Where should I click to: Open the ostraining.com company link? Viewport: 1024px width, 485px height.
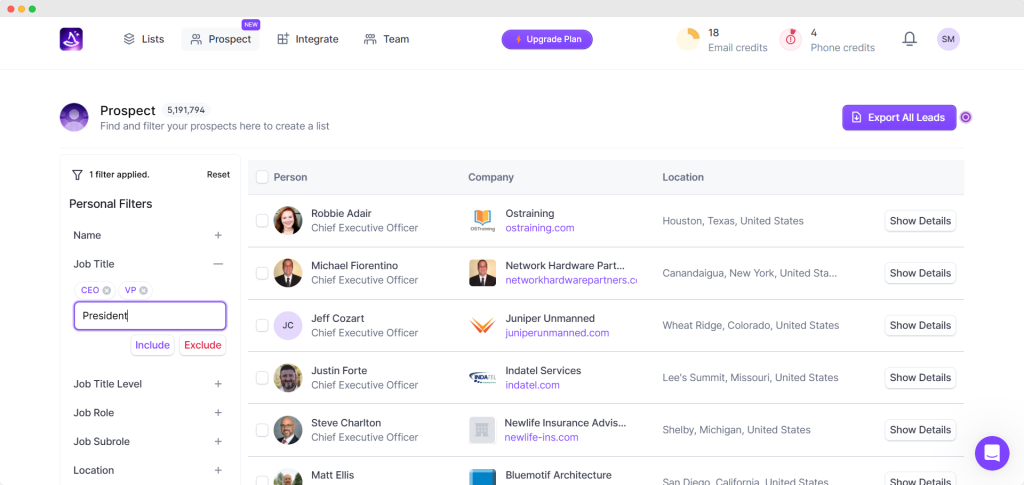pyautogui.click(x=539, y=228)
